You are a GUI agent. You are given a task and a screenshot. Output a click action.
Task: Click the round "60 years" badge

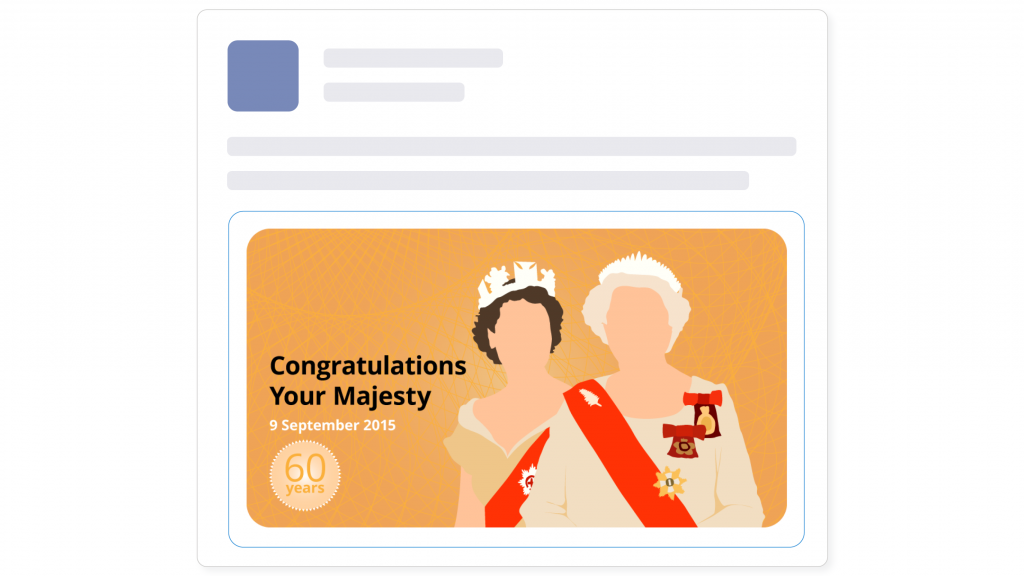[305, 475]
